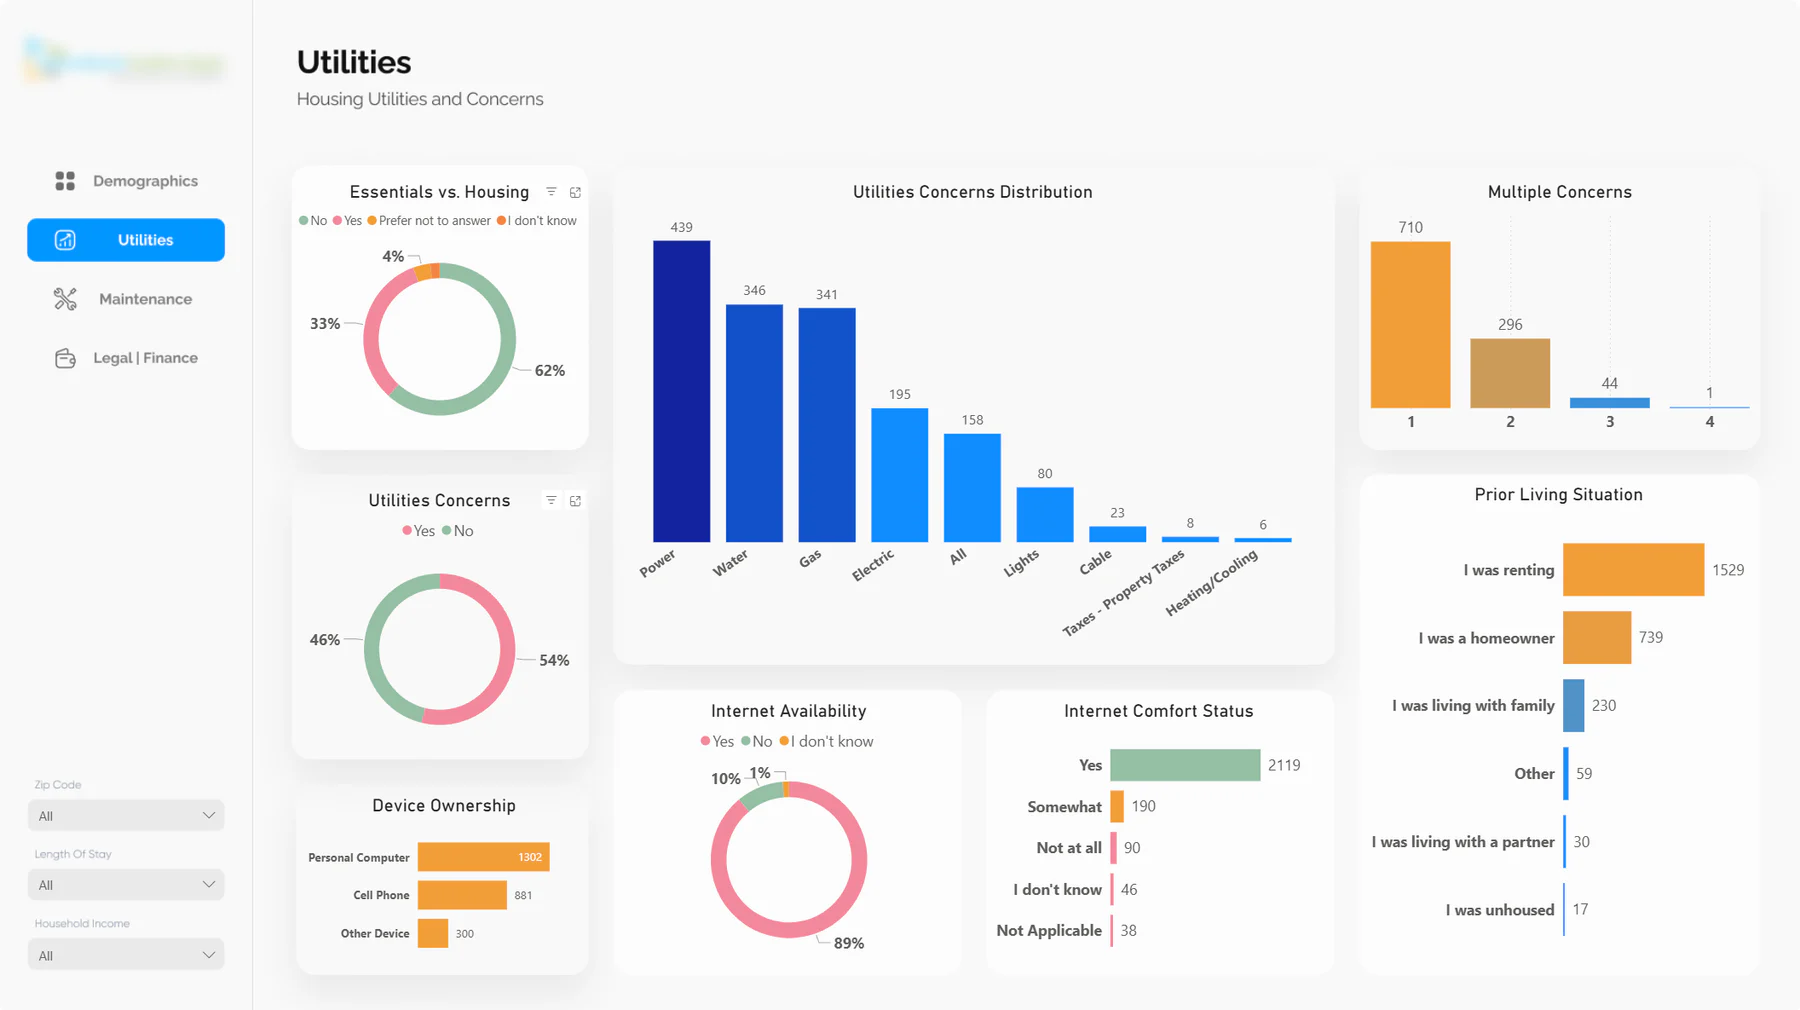Select the Cable bar with value 23
Image resolution: width=1800 pixels, height=1010 pixels.
(x=1118, y=534)
